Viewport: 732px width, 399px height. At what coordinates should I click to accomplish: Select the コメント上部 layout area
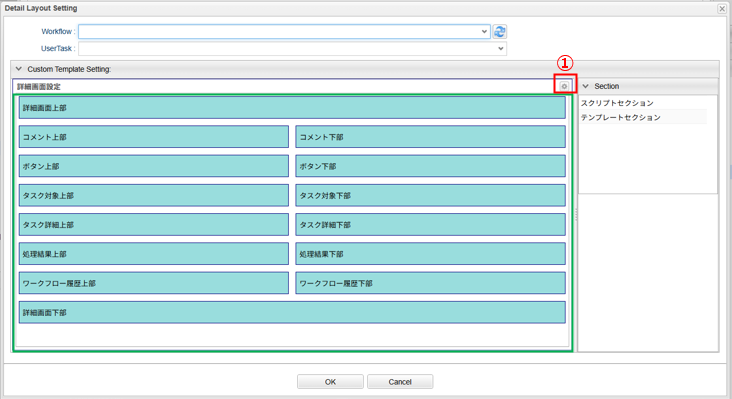point(154,137)
